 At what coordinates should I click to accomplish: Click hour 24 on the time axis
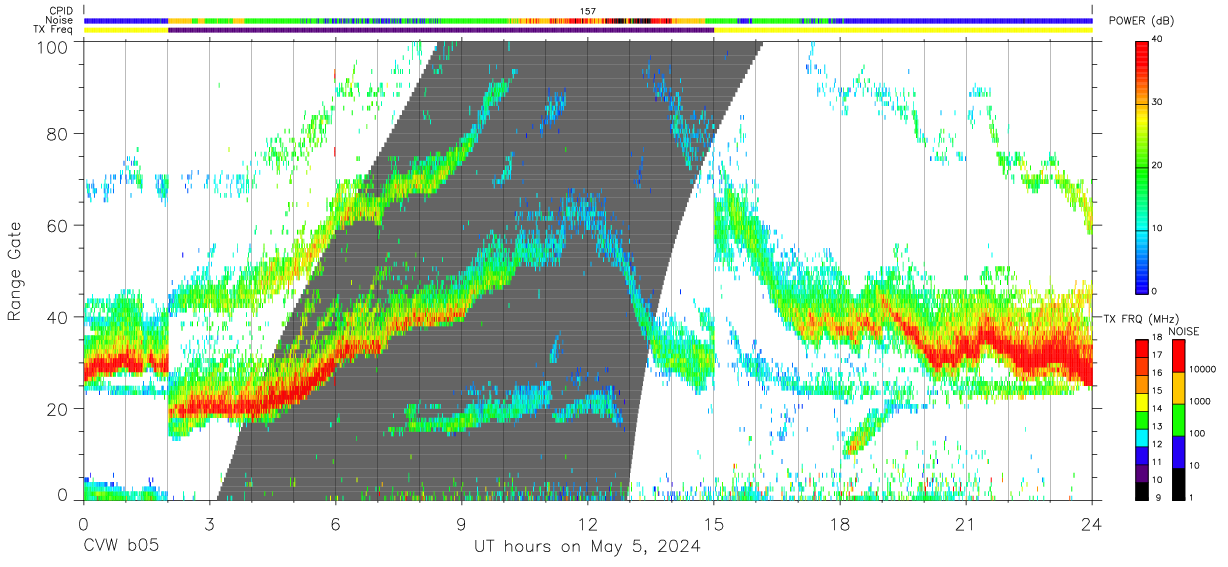coord(1092,523)
